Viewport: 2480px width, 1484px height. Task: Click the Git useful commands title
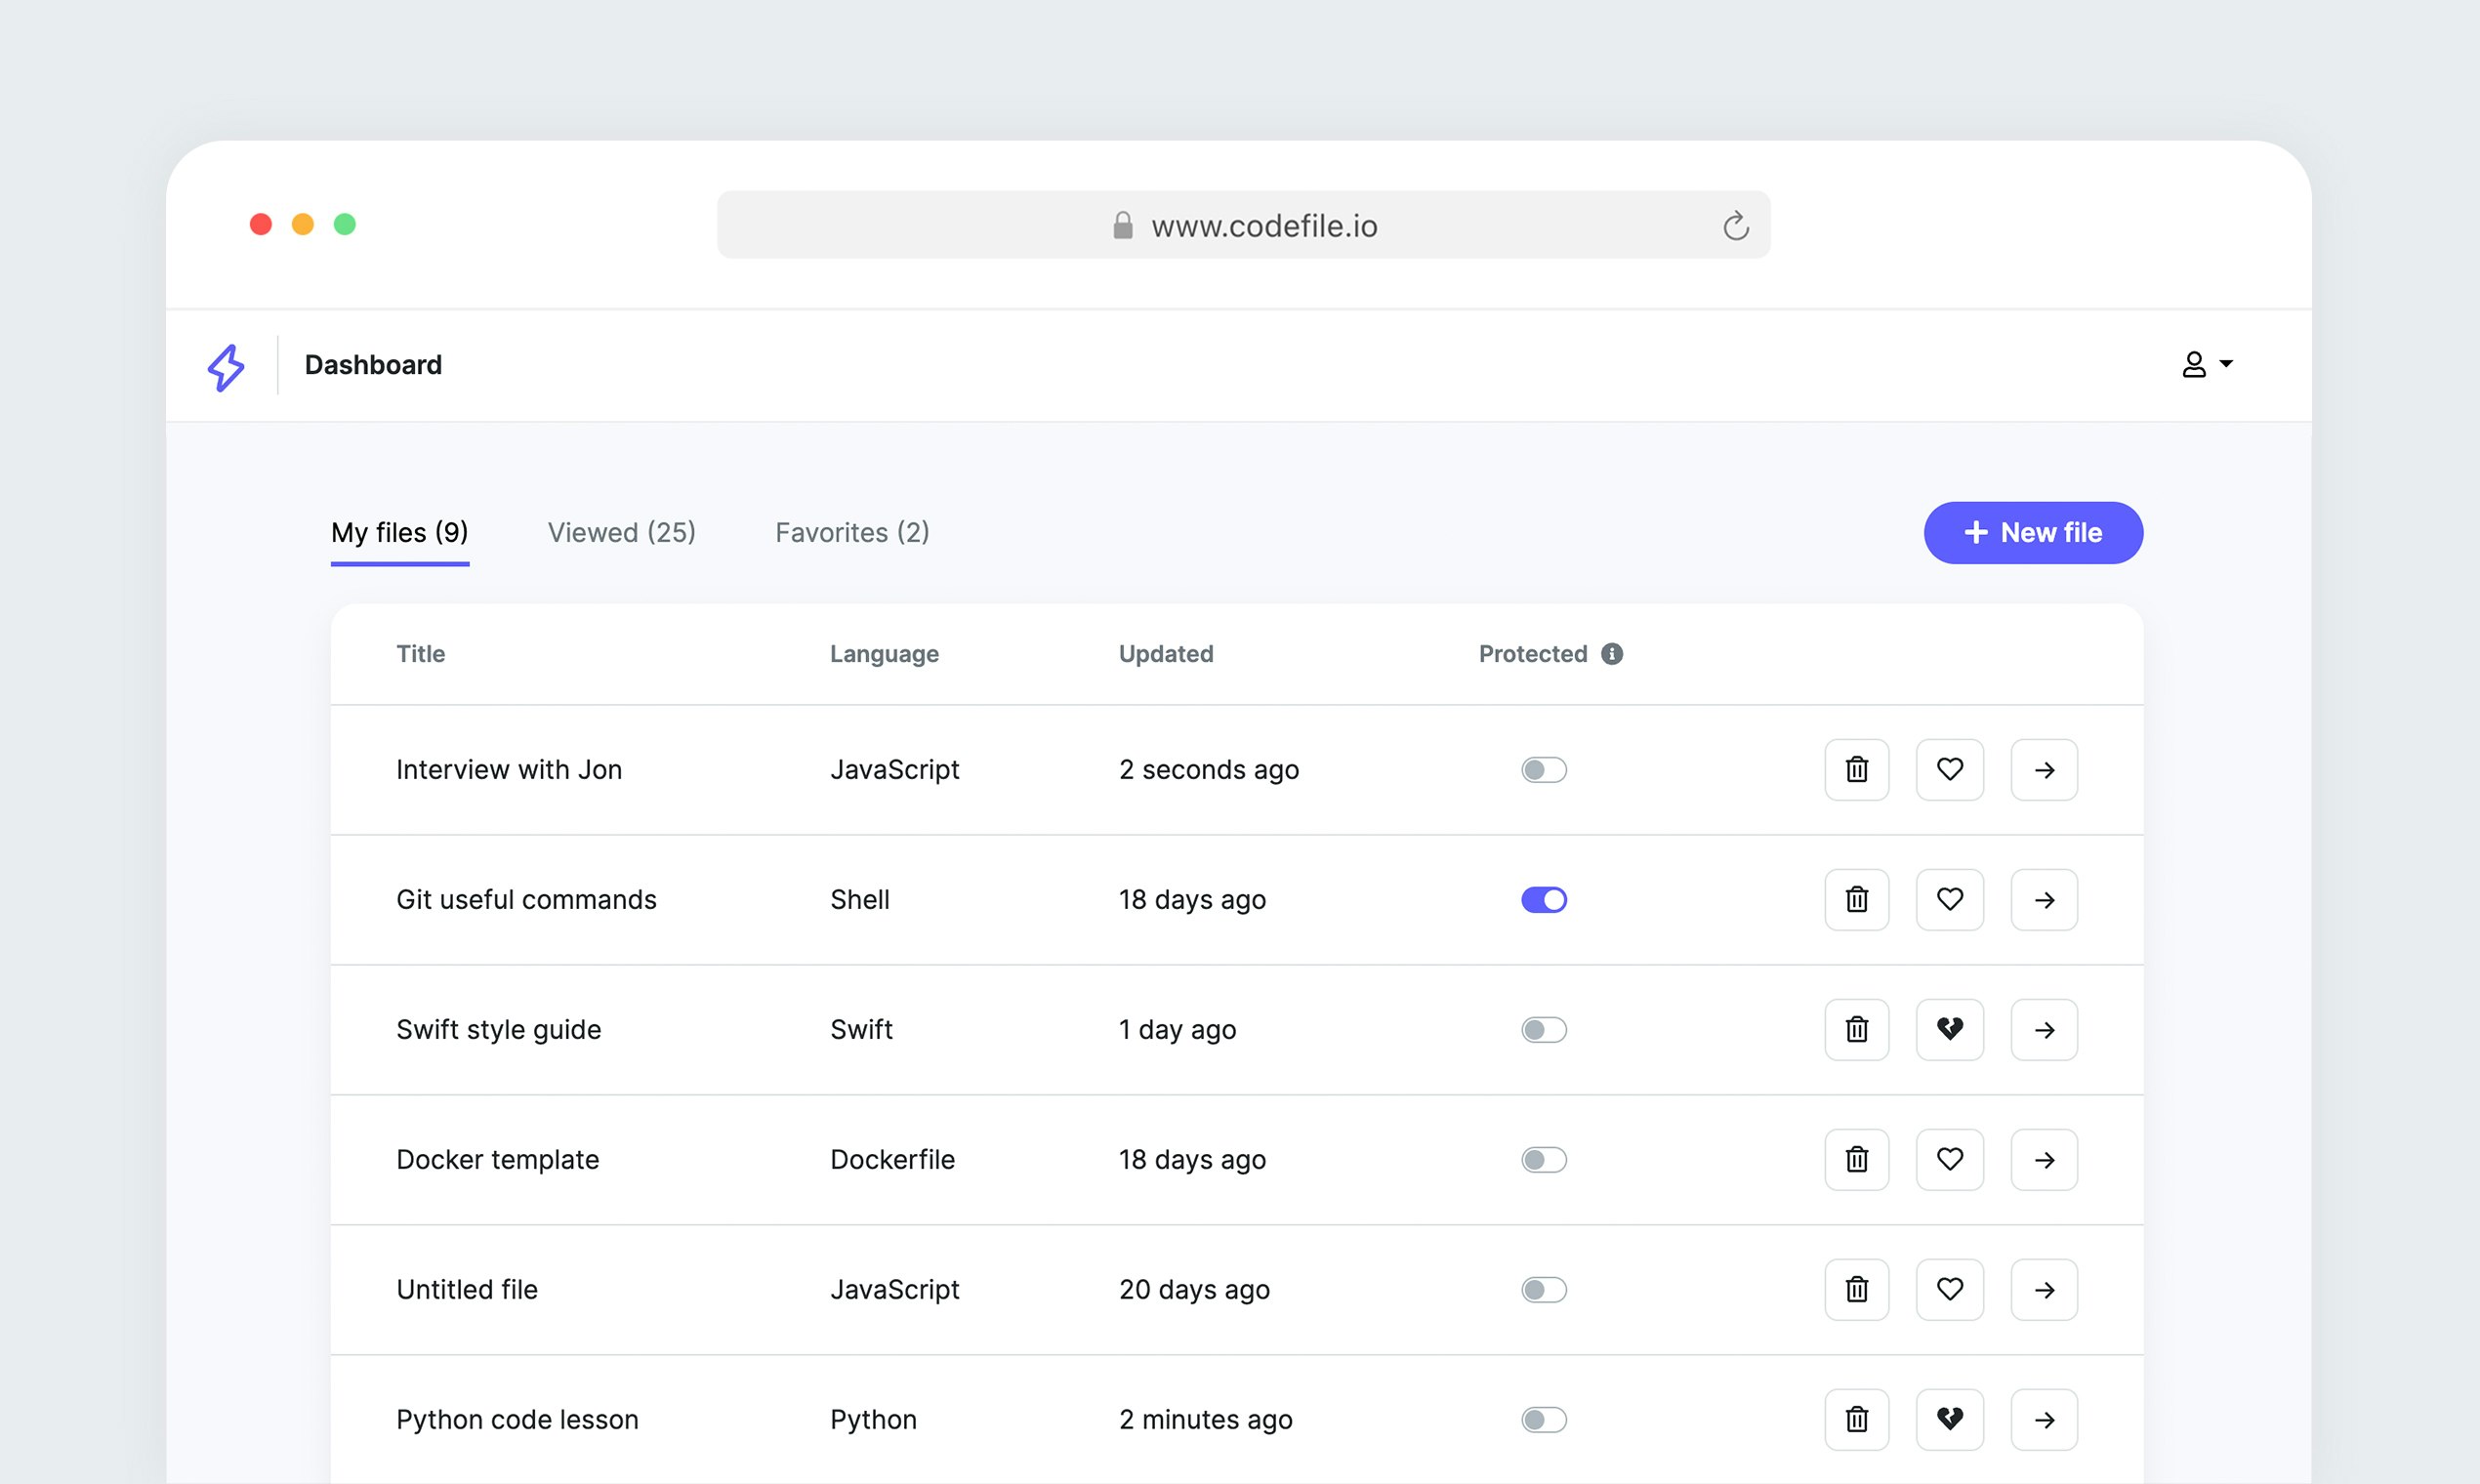(526, 900)
